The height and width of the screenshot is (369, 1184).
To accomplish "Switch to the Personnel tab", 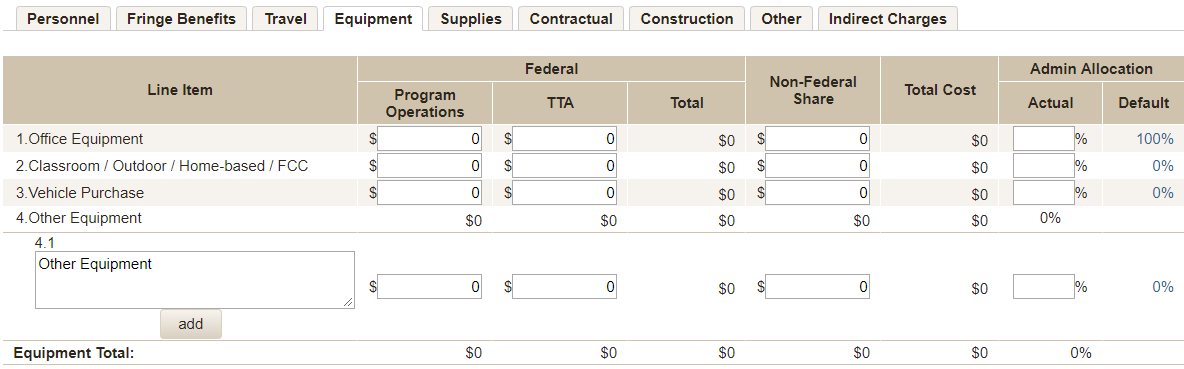I will click(63, 19).
